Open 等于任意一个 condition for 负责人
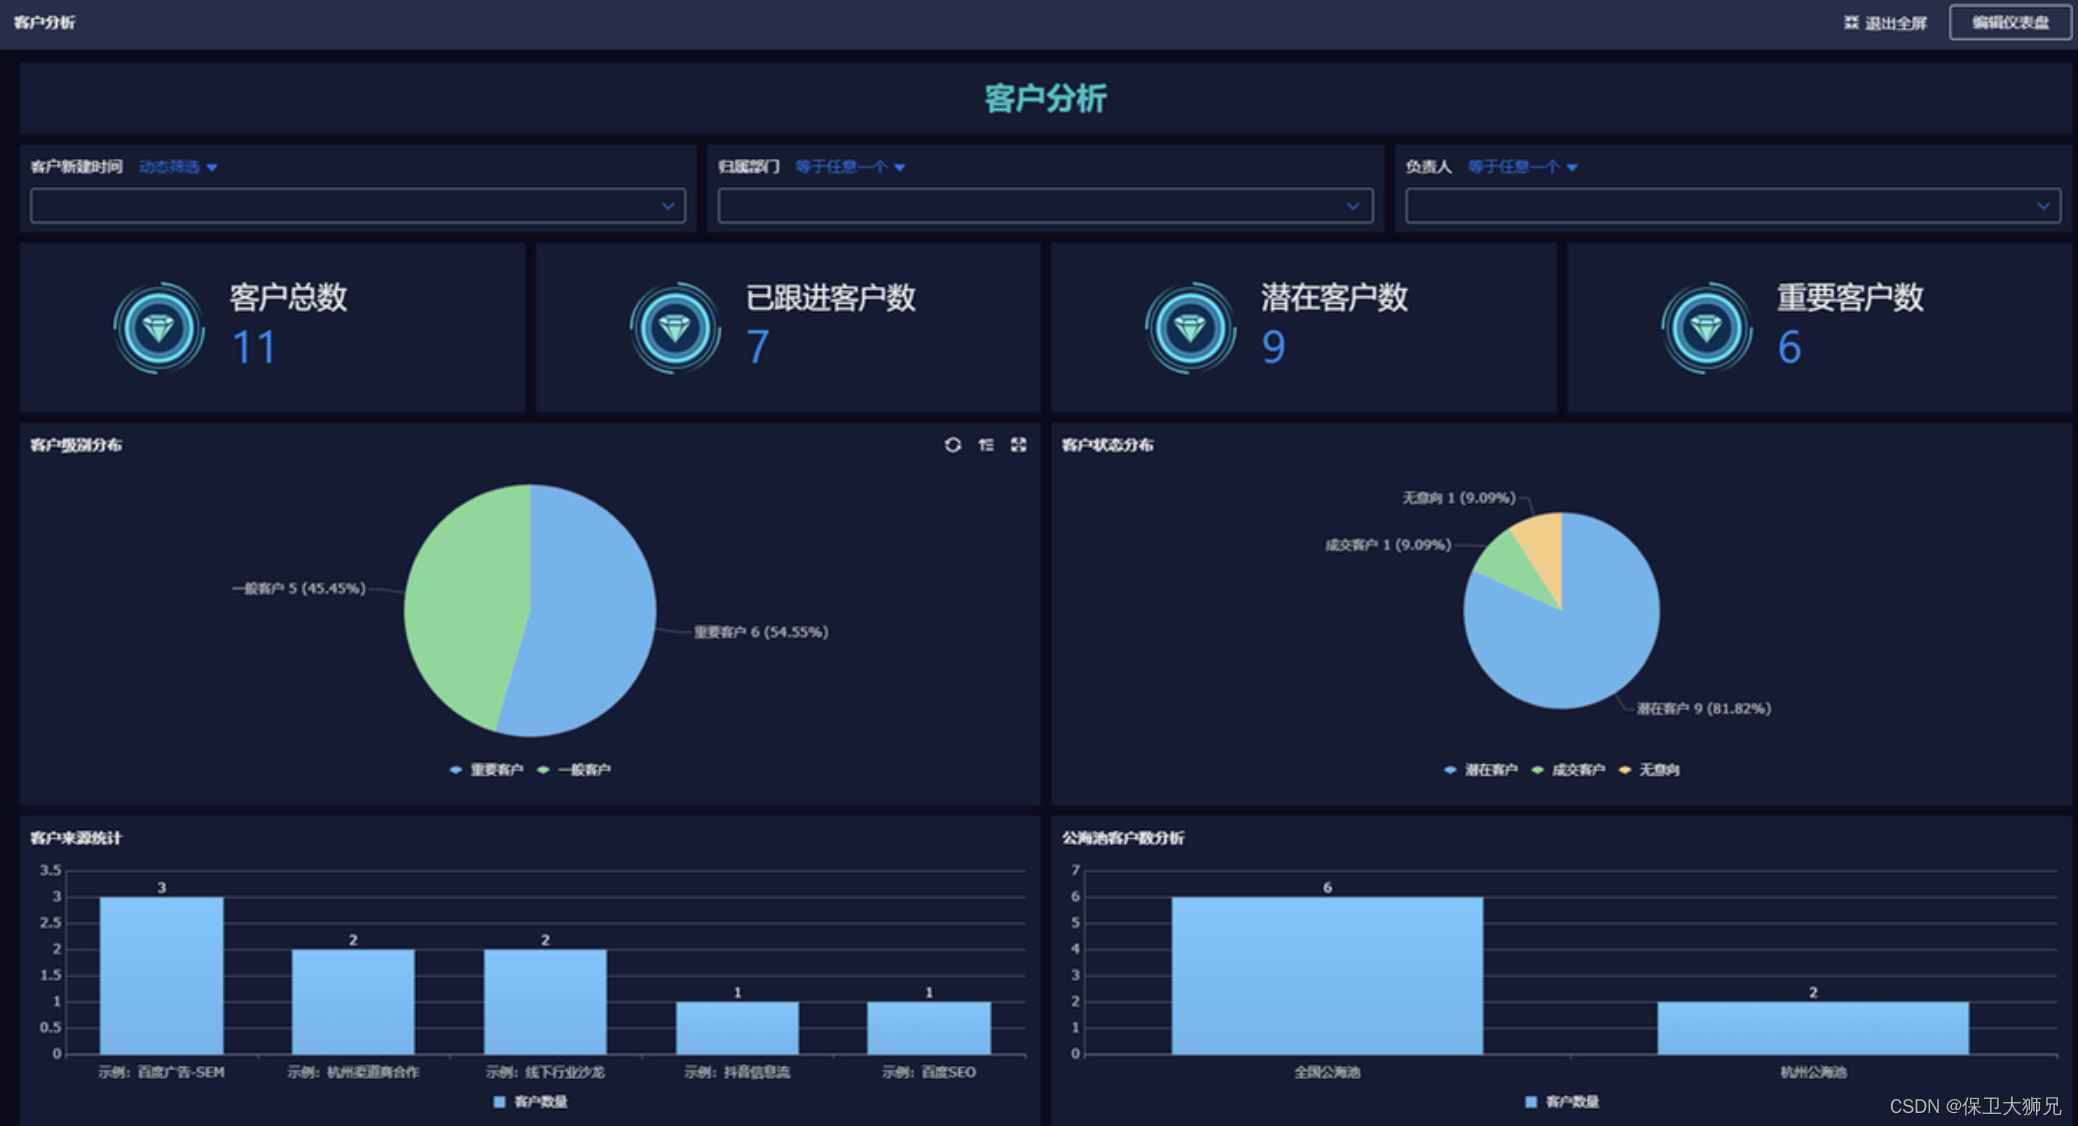2078x1126 pixels. coord(1522,167)
